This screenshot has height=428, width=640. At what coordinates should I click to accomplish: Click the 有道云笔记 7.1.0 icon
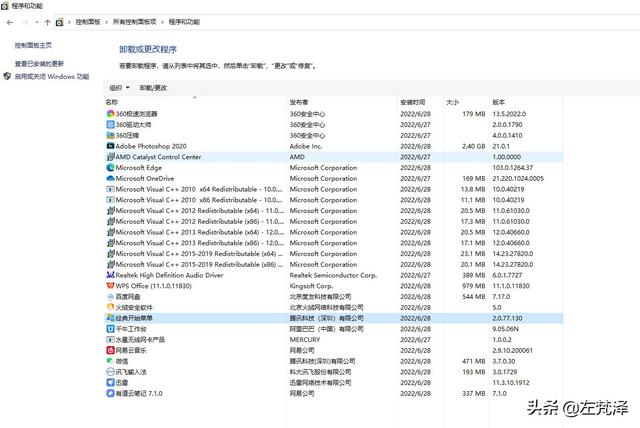pyautogui.click(x=110, y=393)
